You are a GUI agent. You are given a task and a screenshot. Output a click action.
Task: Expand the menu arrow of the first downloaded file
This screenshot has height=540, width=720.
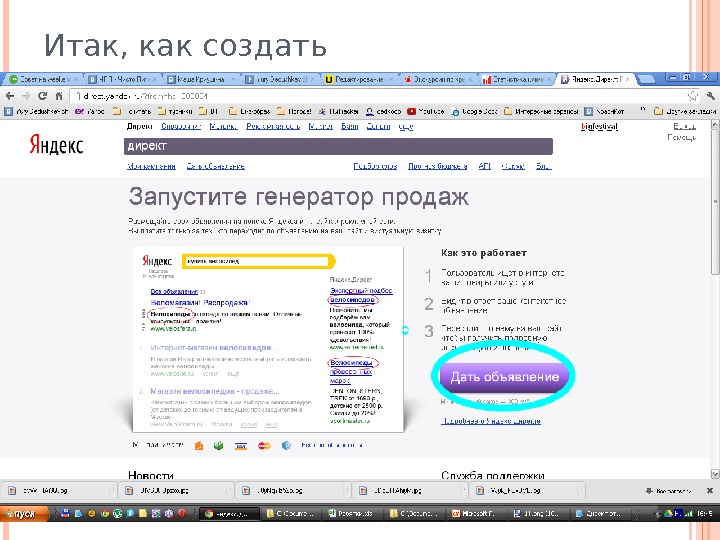(113, 490)
